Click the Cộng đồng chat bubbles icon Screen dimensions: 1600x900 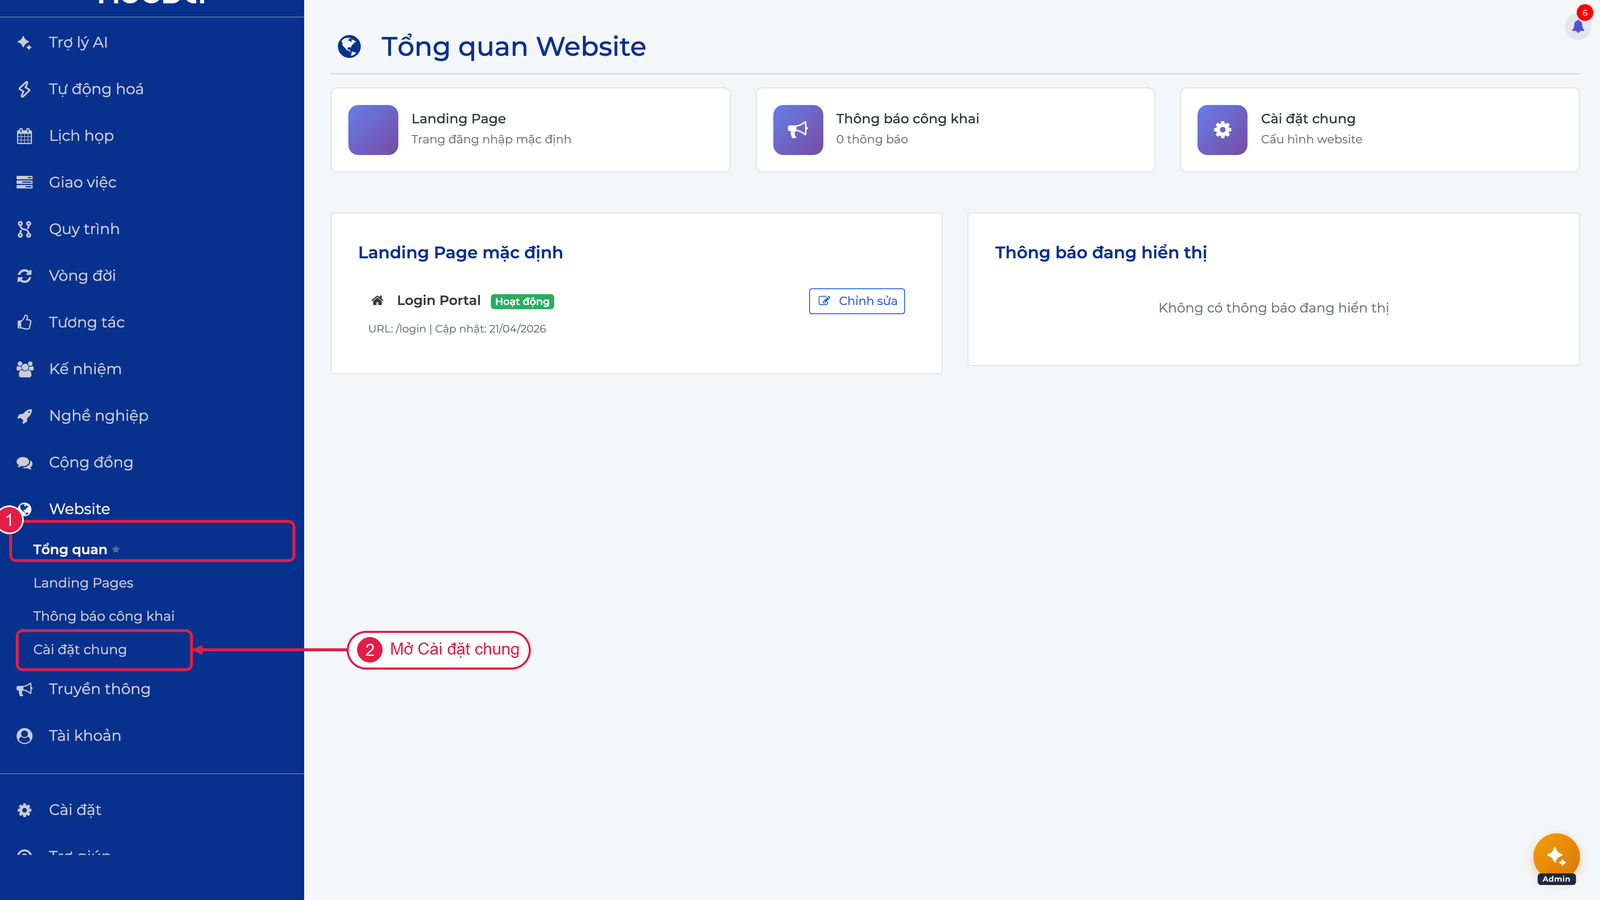pos(25,462)
